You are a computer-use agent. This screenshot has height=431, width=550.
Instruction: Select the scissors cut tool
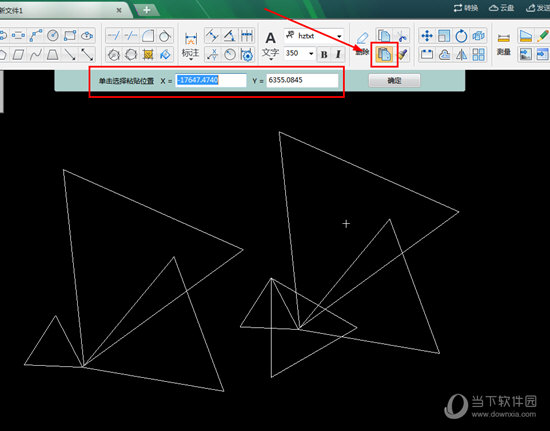(x=402, y=36)
